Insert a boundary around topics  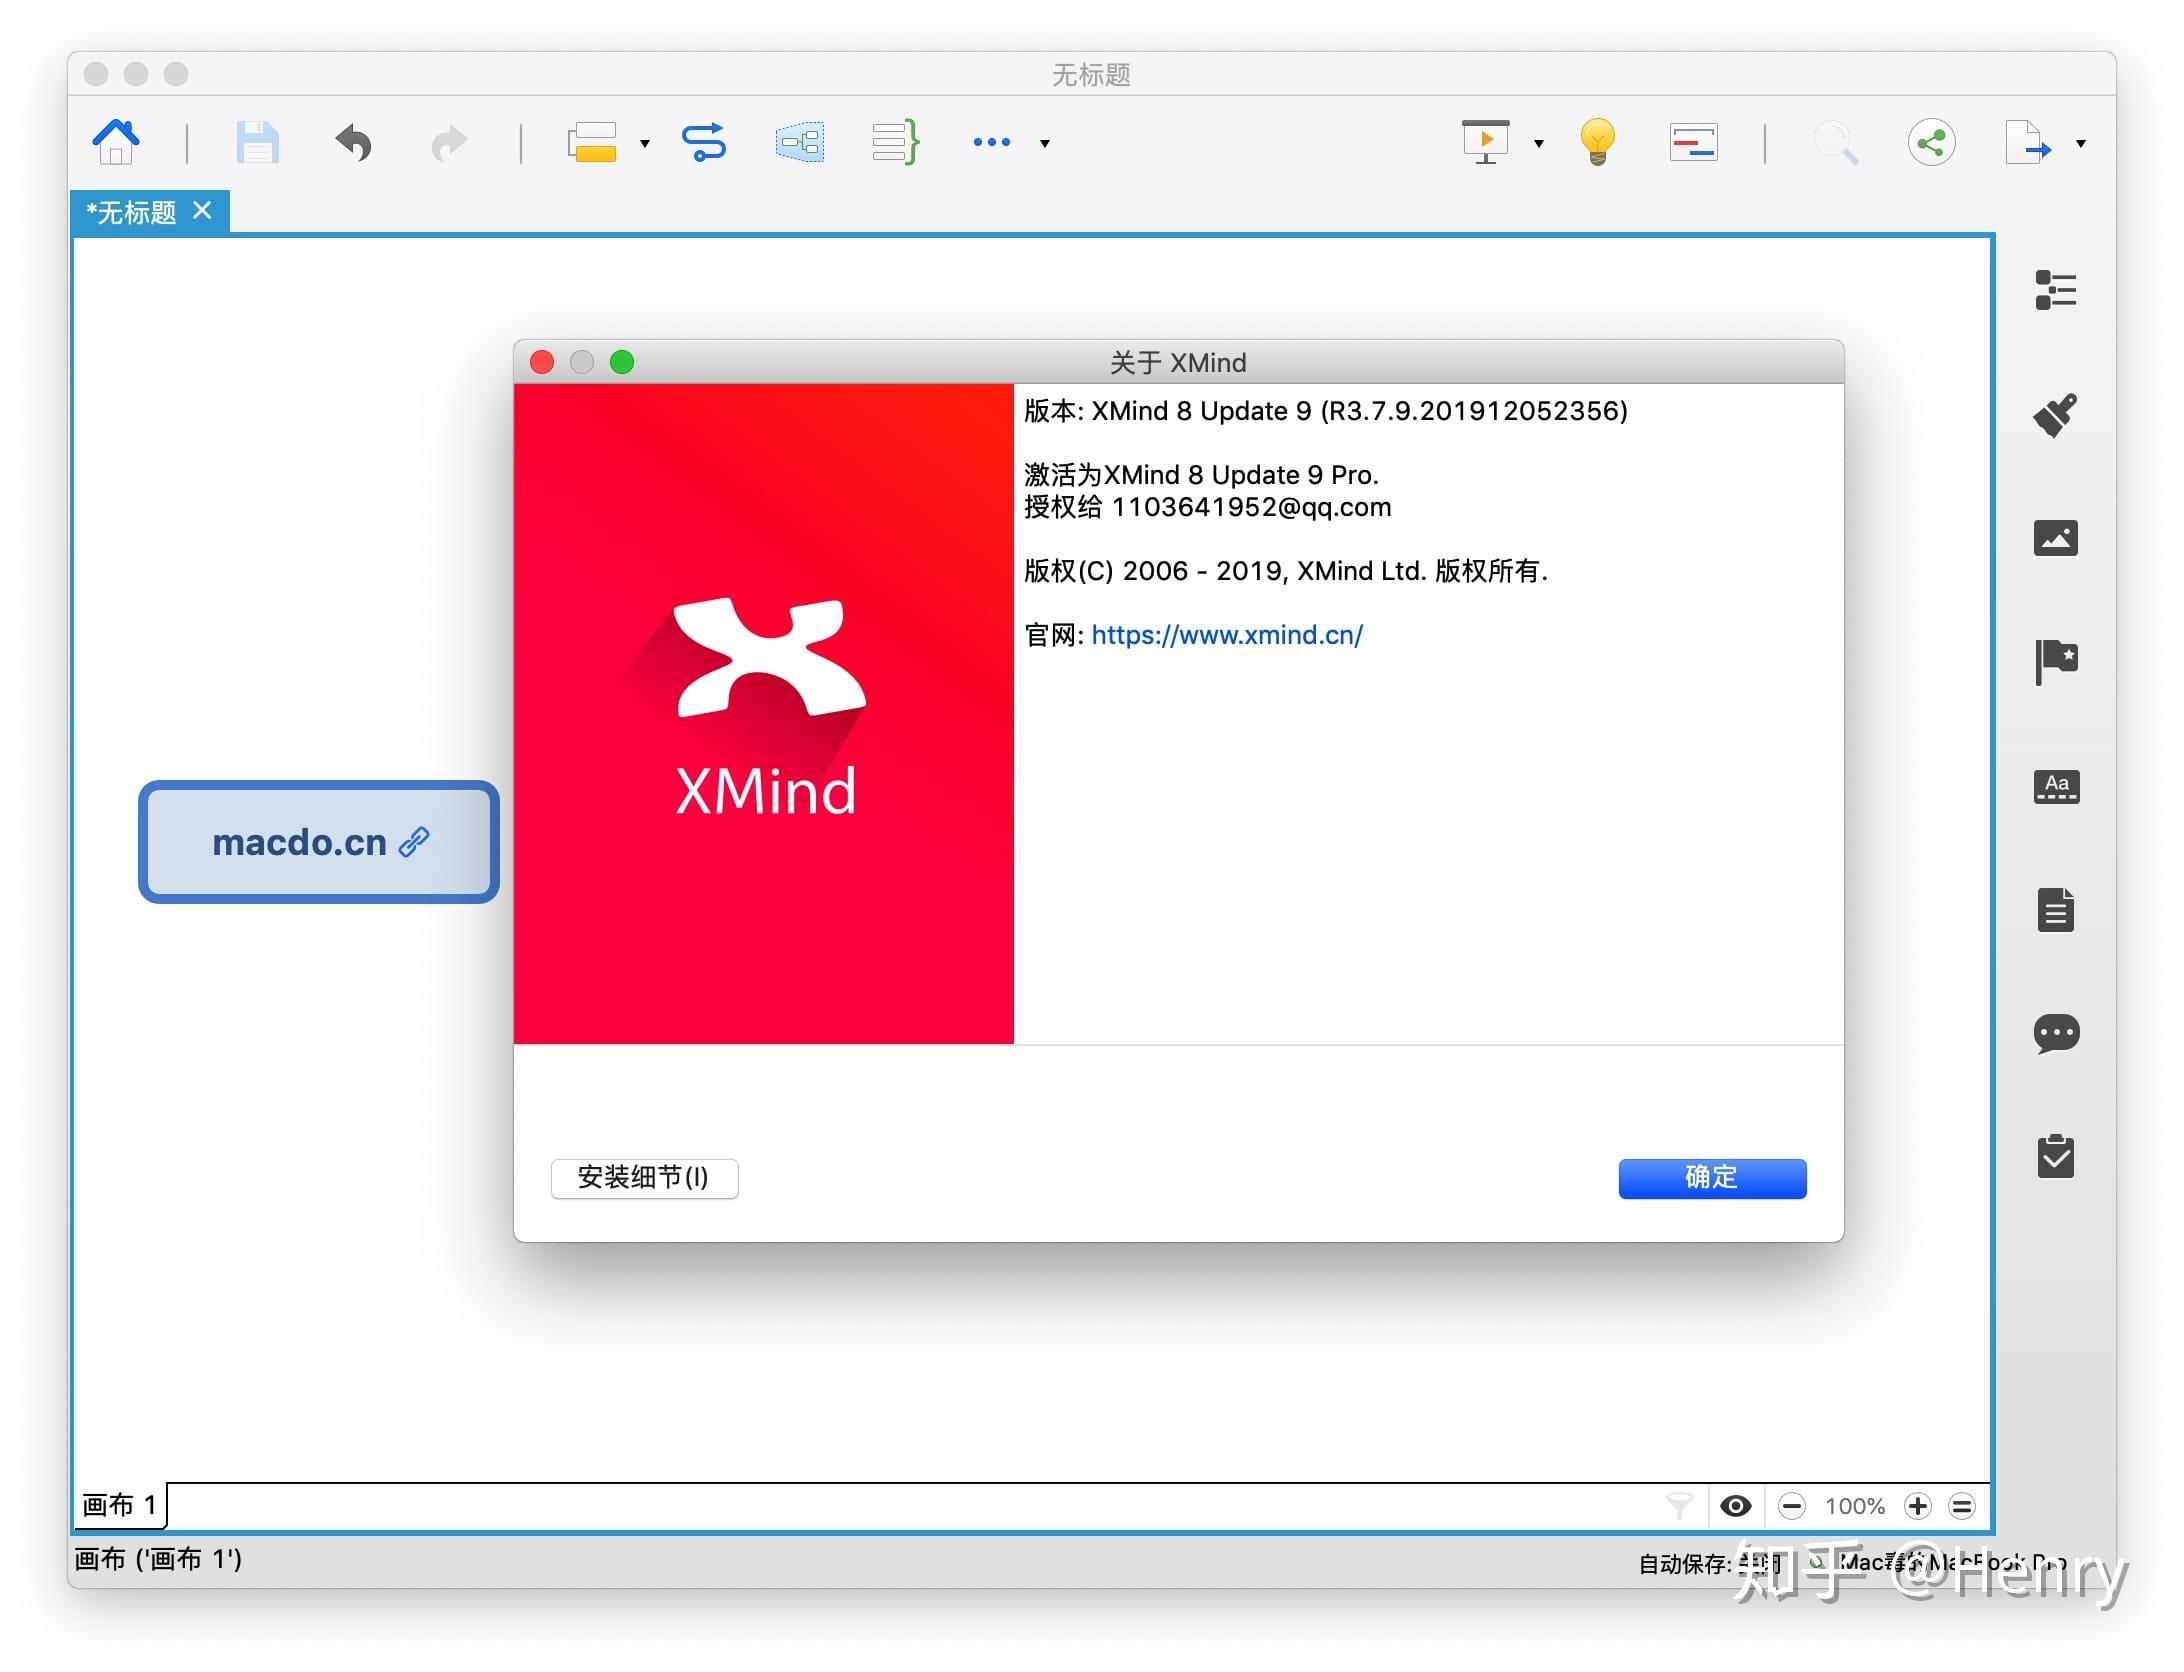(800, 142)
